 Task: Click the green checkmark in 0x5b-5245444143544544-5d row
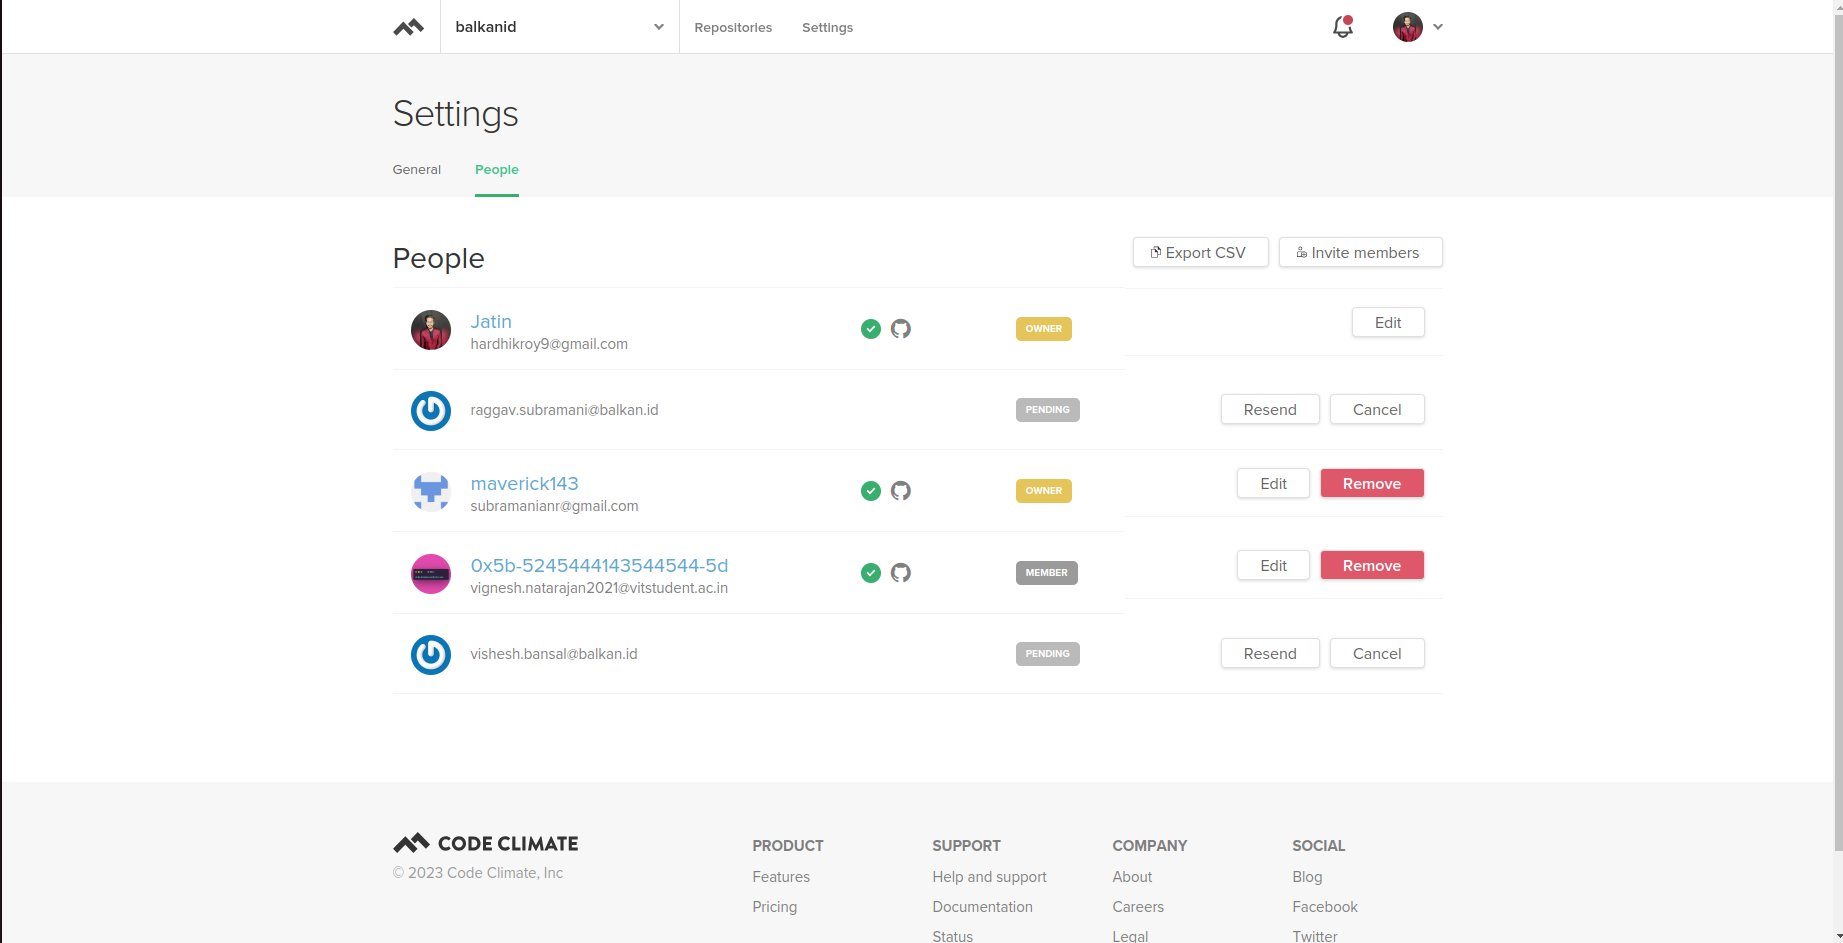tap(871, 573)
